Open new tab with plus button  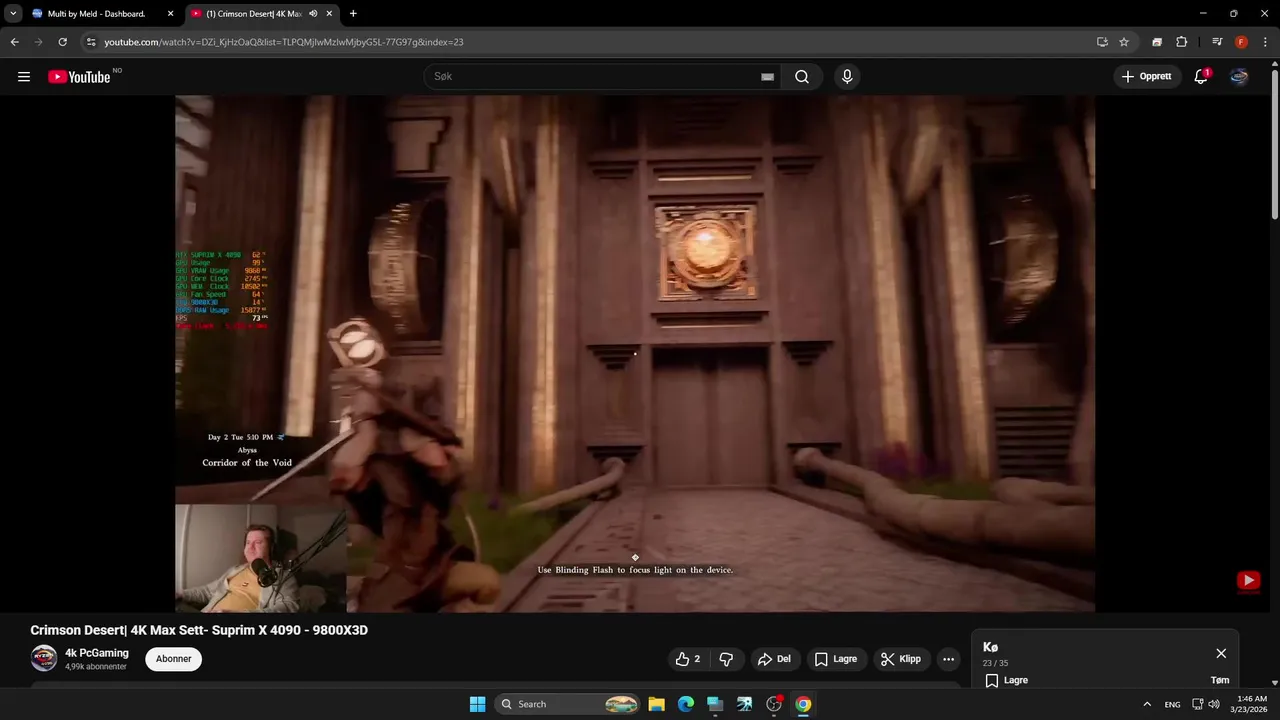tap(353, 14)
